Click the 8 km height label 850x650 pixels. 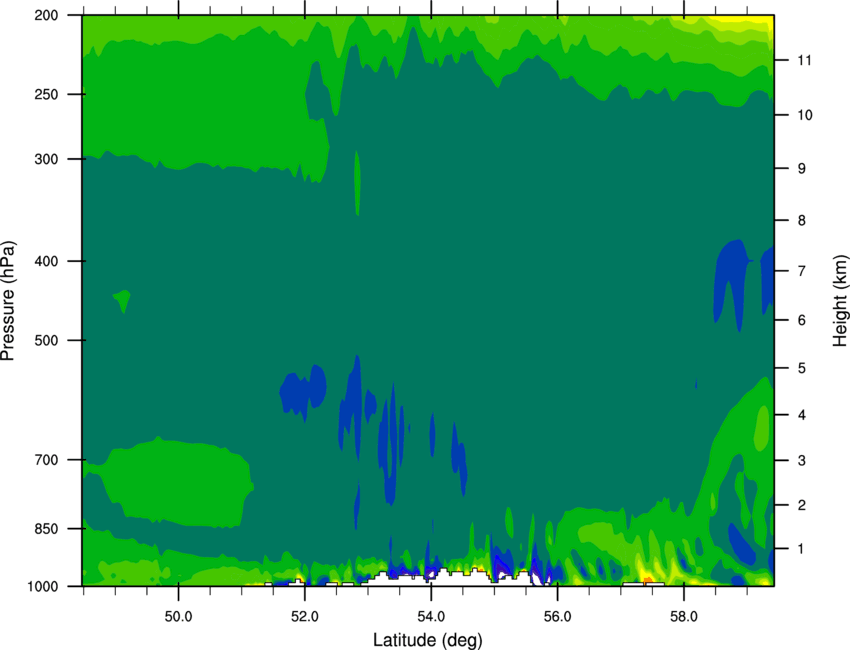point(802,221)
